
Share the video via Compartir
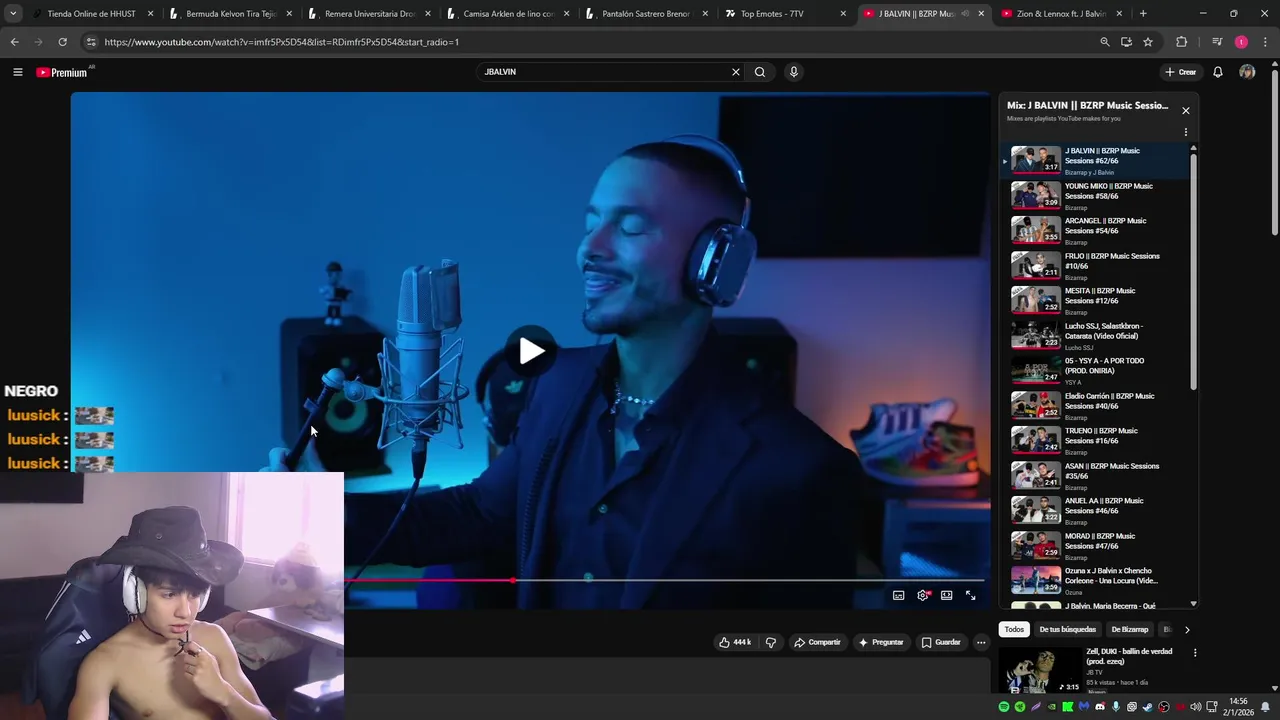817,642
